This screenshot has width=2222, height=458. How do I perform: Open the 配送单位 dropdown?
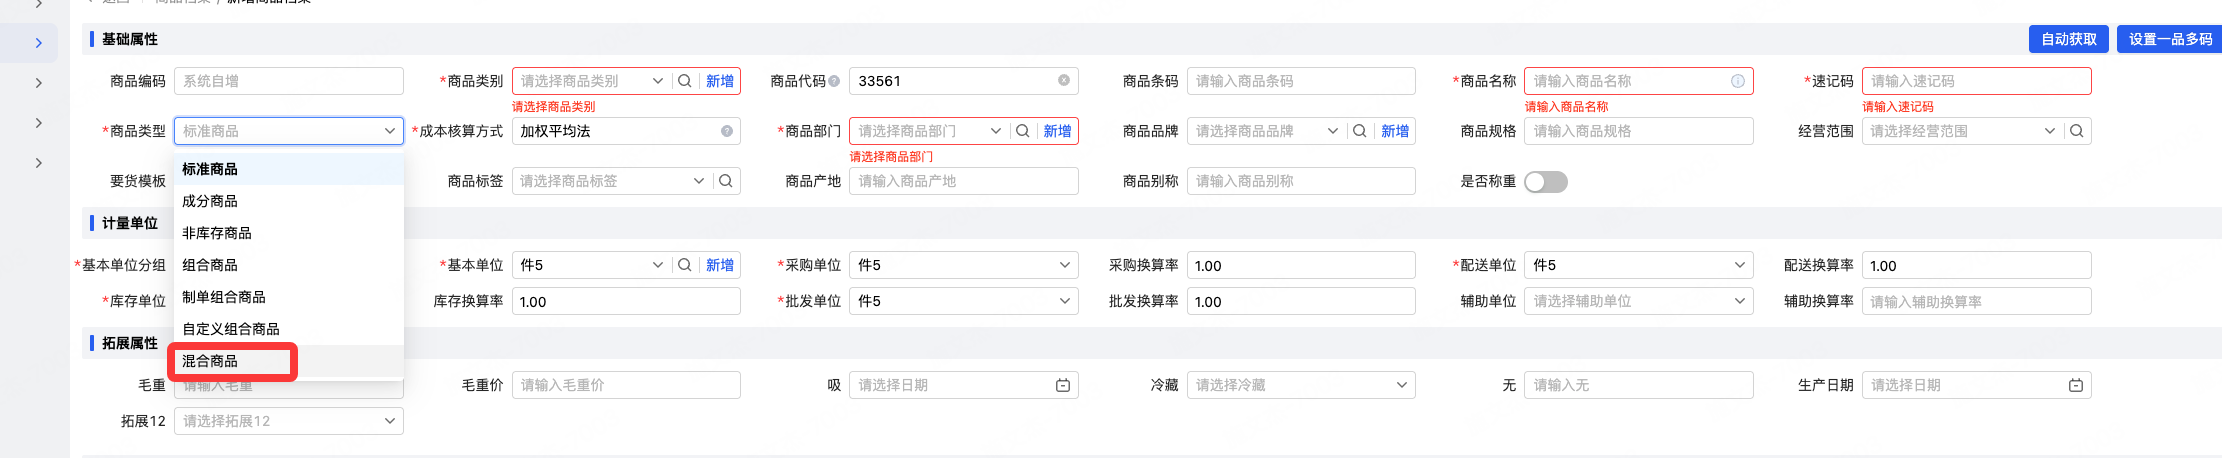click(1739, 265)
